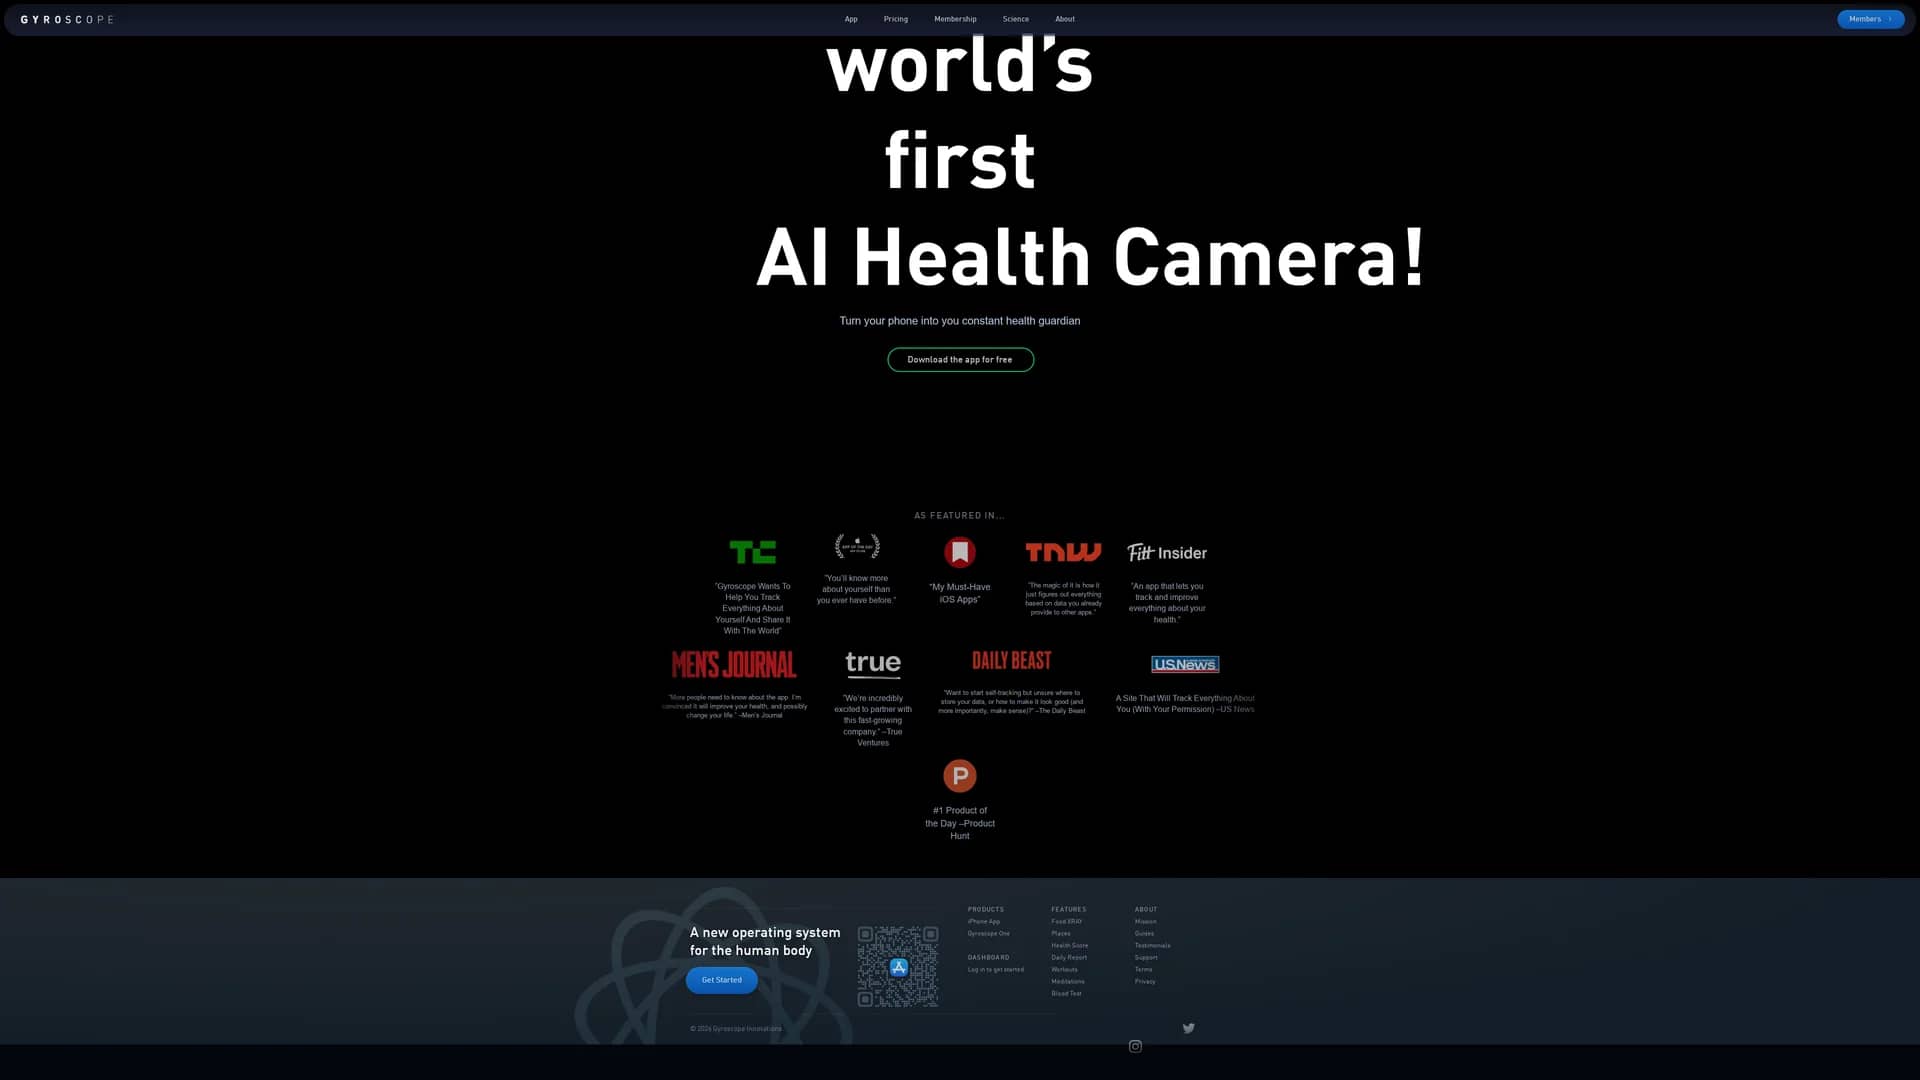Open the Guides footer link
Screen dimensions: 1920x1080
(1145, 934)
